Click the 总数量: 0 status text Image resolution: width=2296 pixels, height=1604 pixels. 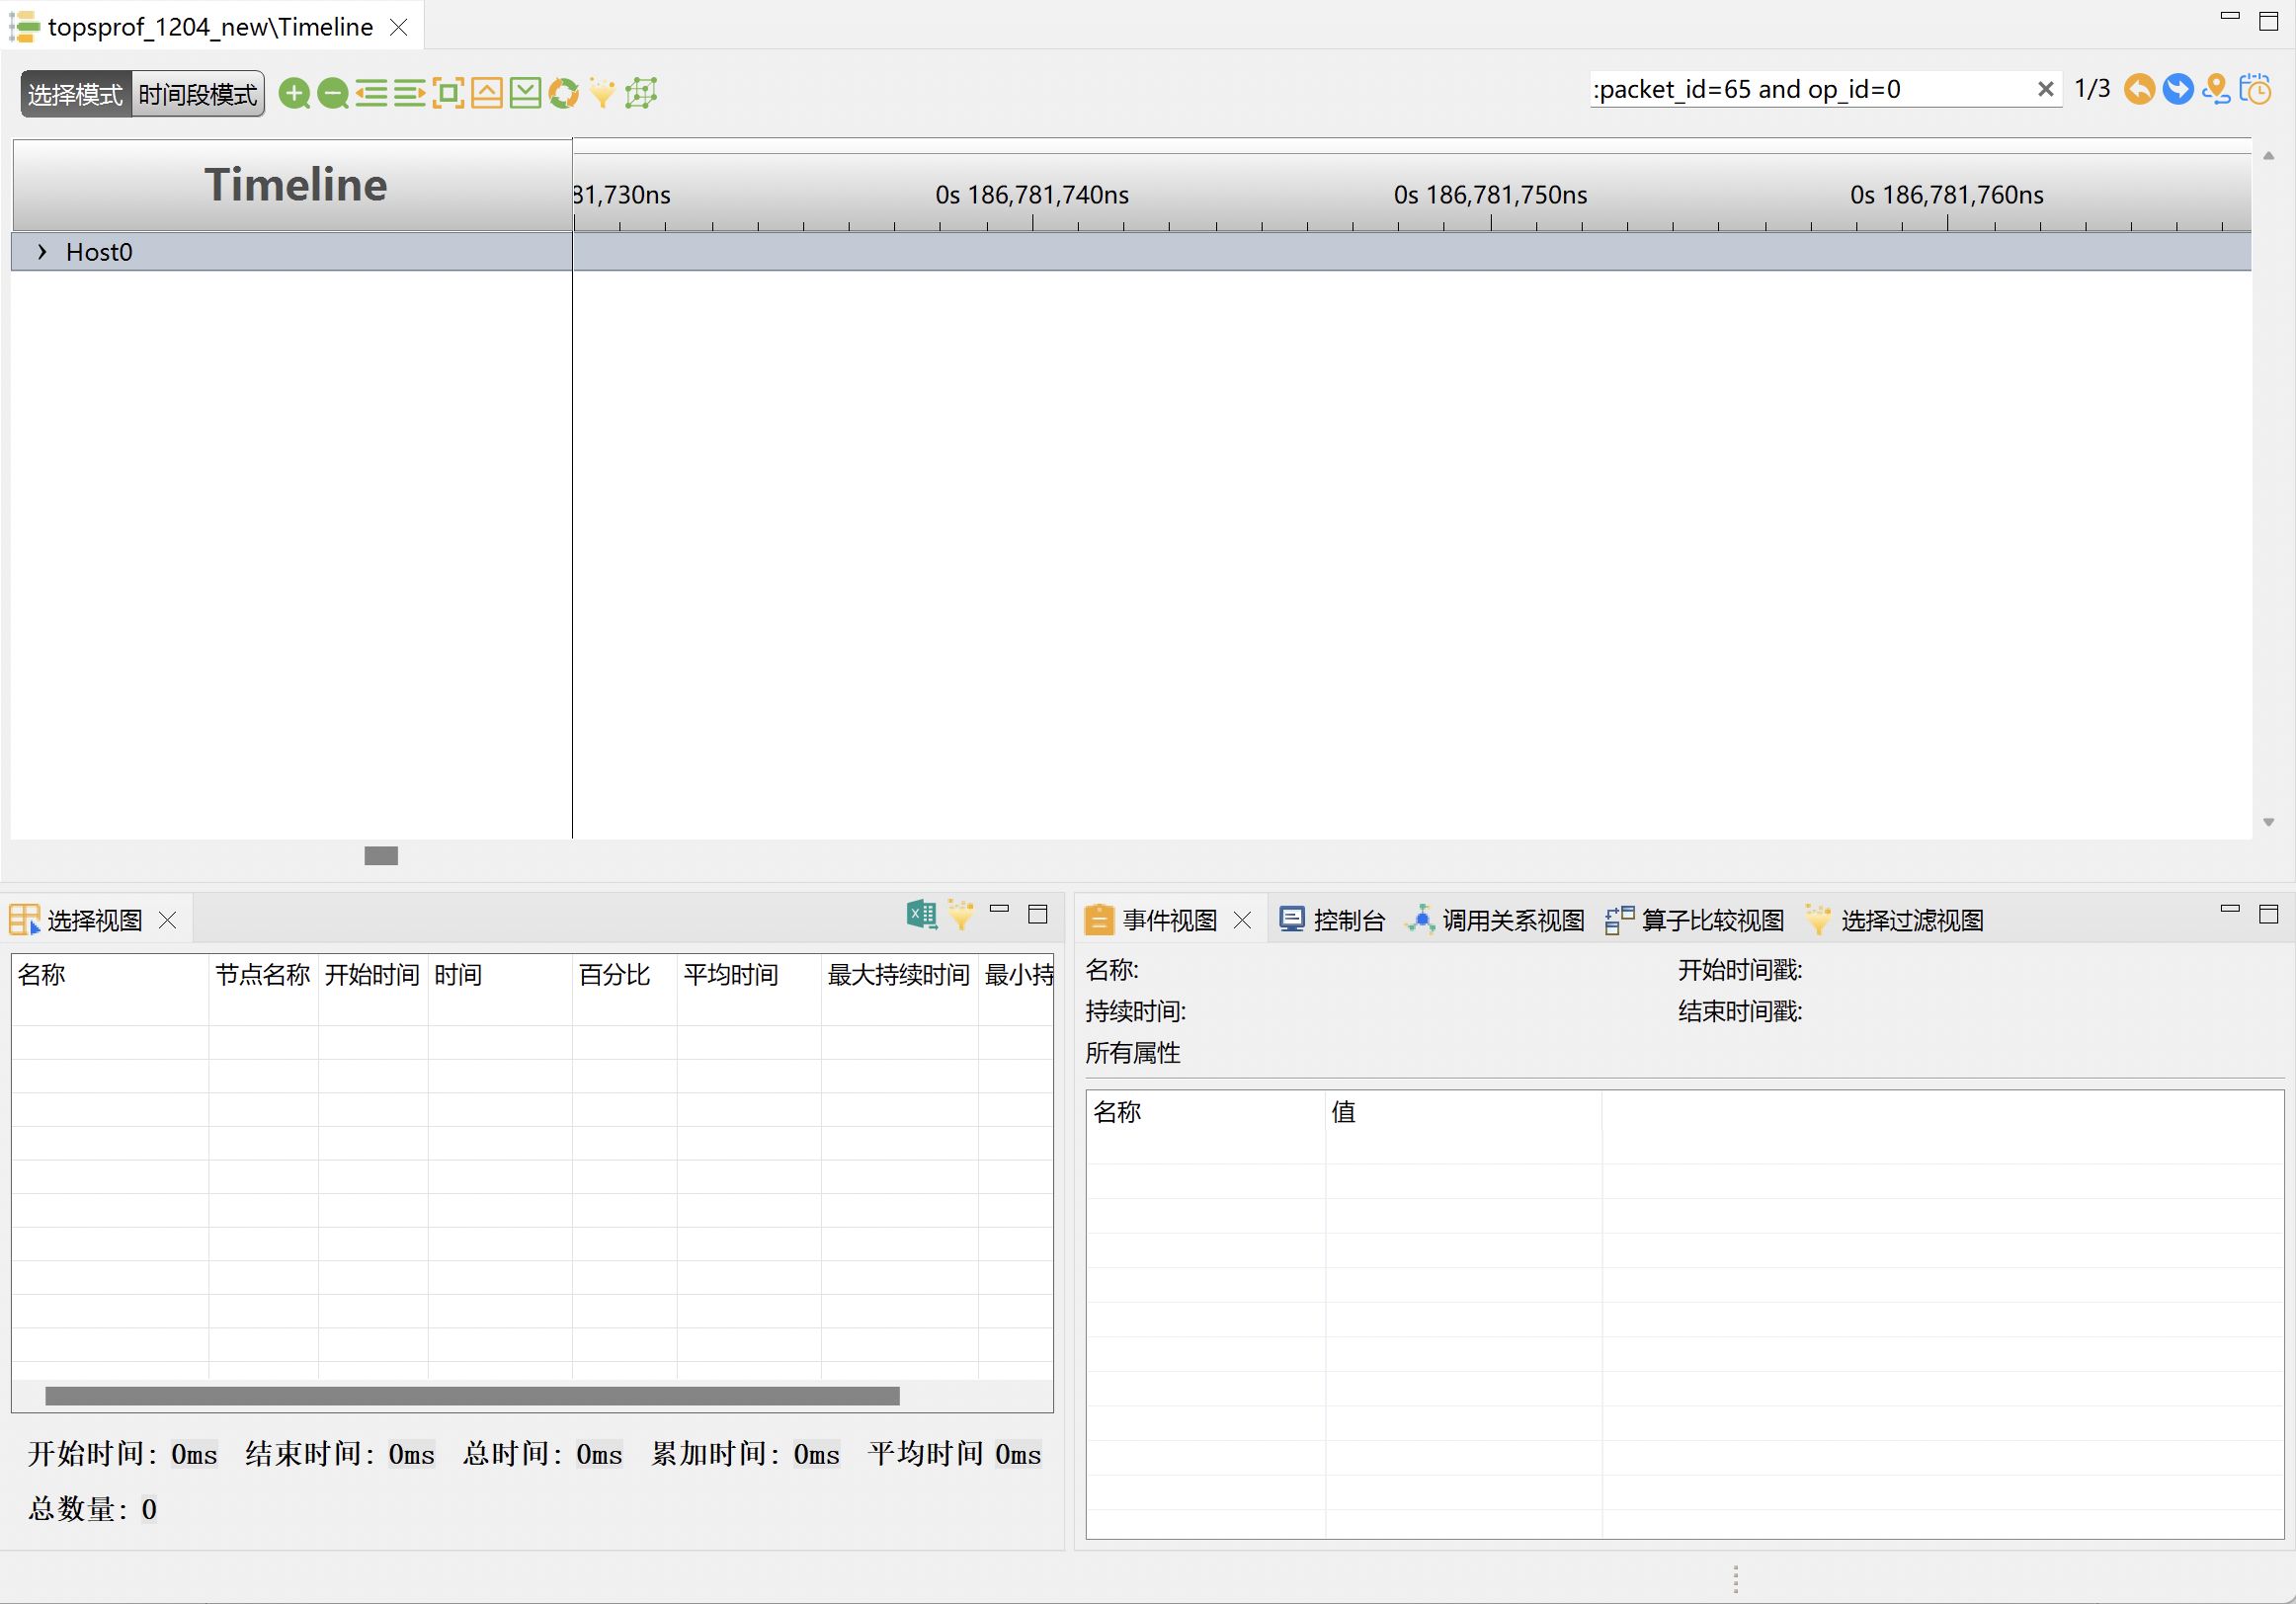pos(92,1509)
